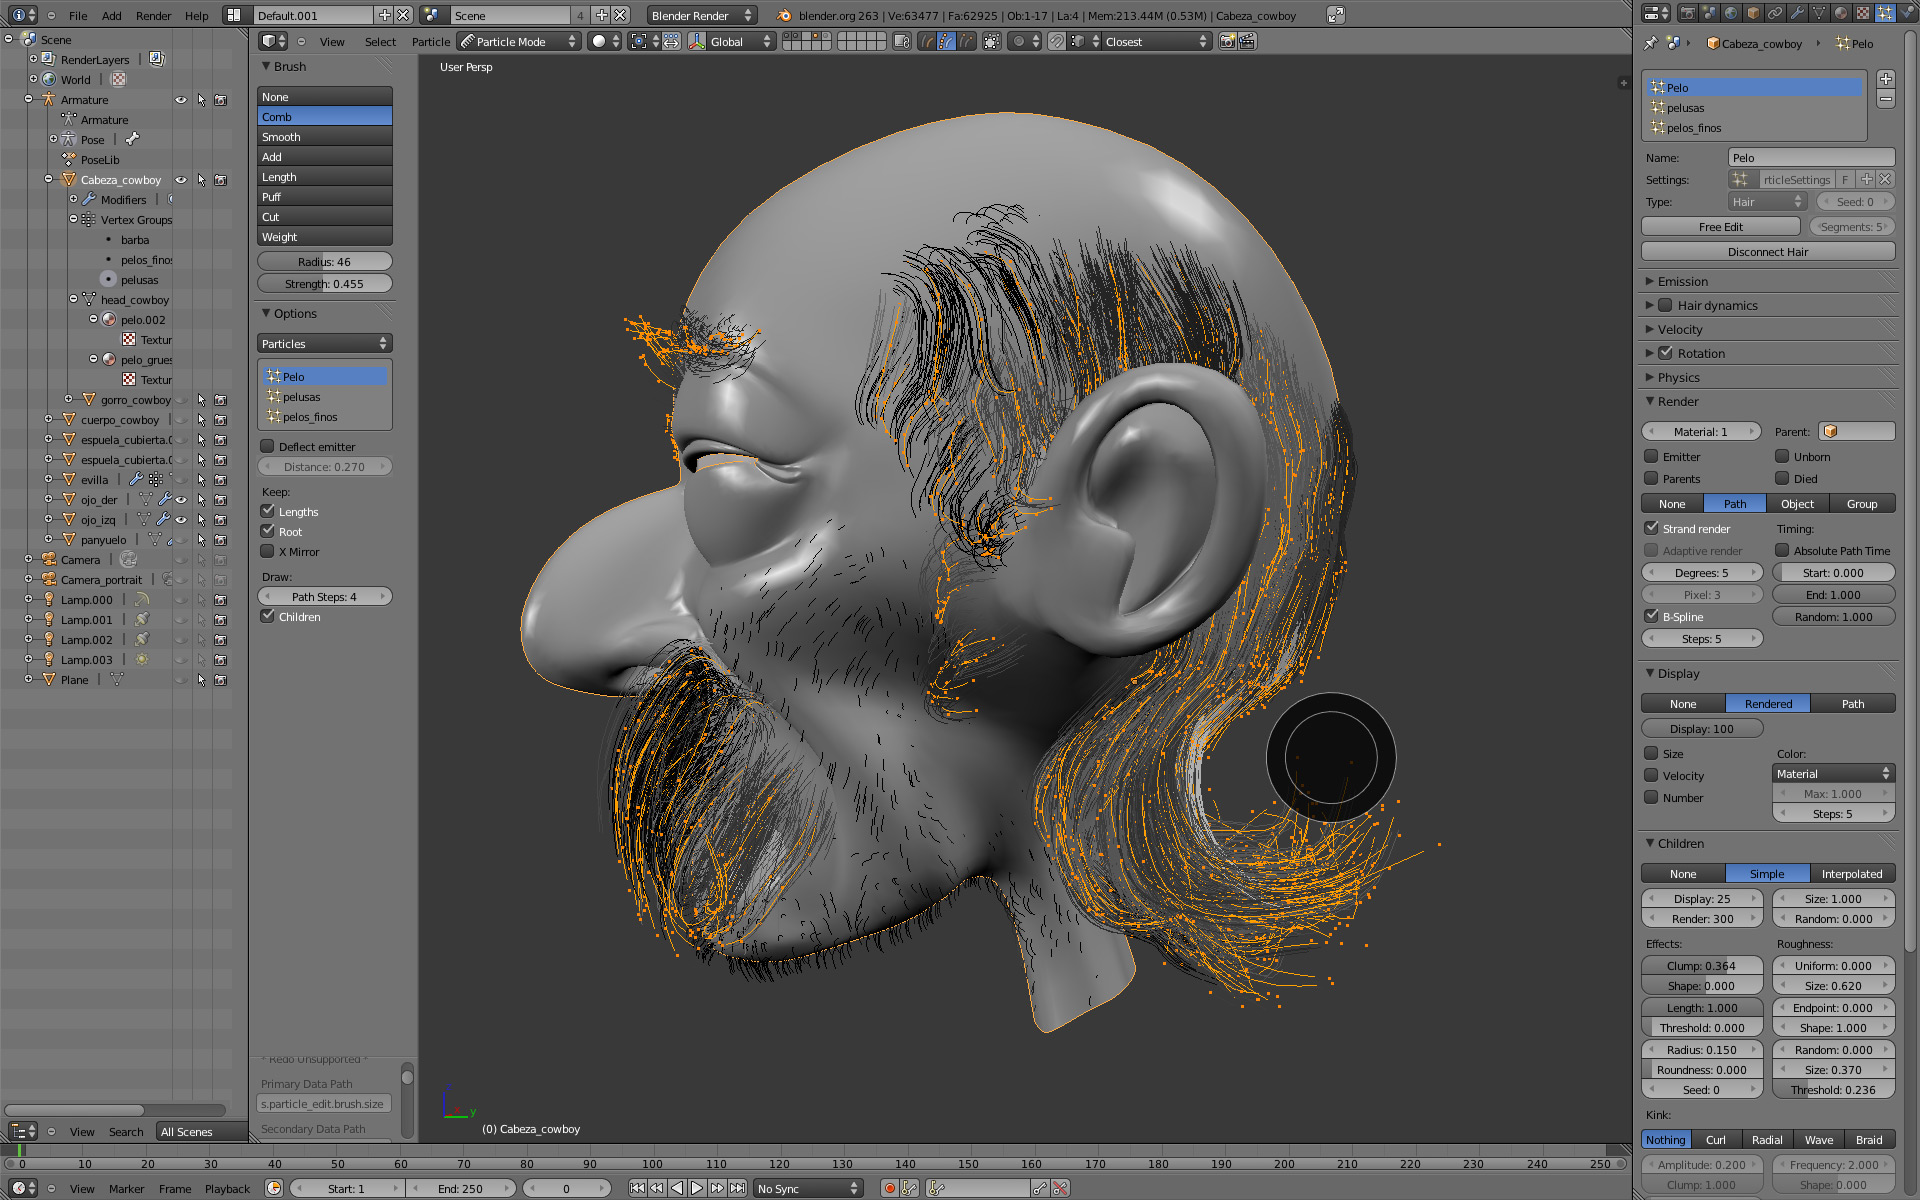Screen dimensions: 1920x1200
Task: Open the Render menu in top bar
Action: pos(153,15)
